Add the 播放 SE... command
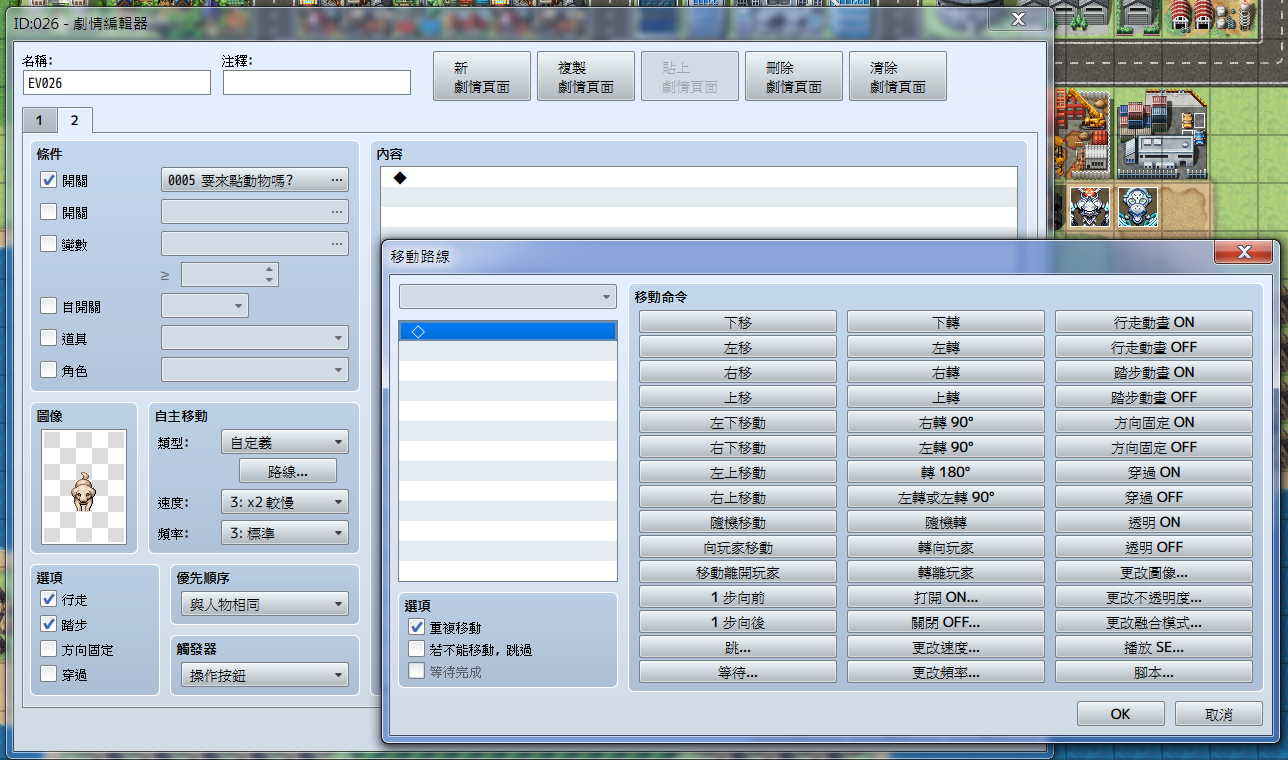The width and height of the screenshot is (1288, 760). (x=1154, y=647)
